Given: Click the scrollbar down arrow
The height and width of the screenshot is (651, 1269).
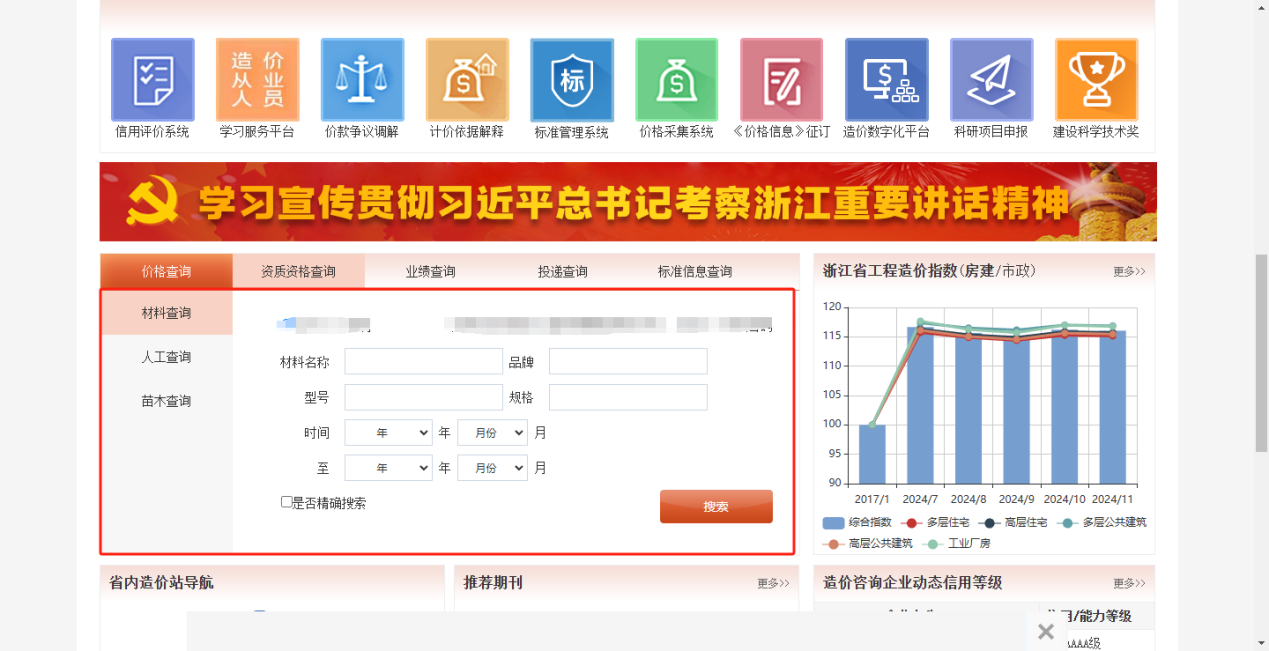Looking at the screenshot, I should 1261,642.
